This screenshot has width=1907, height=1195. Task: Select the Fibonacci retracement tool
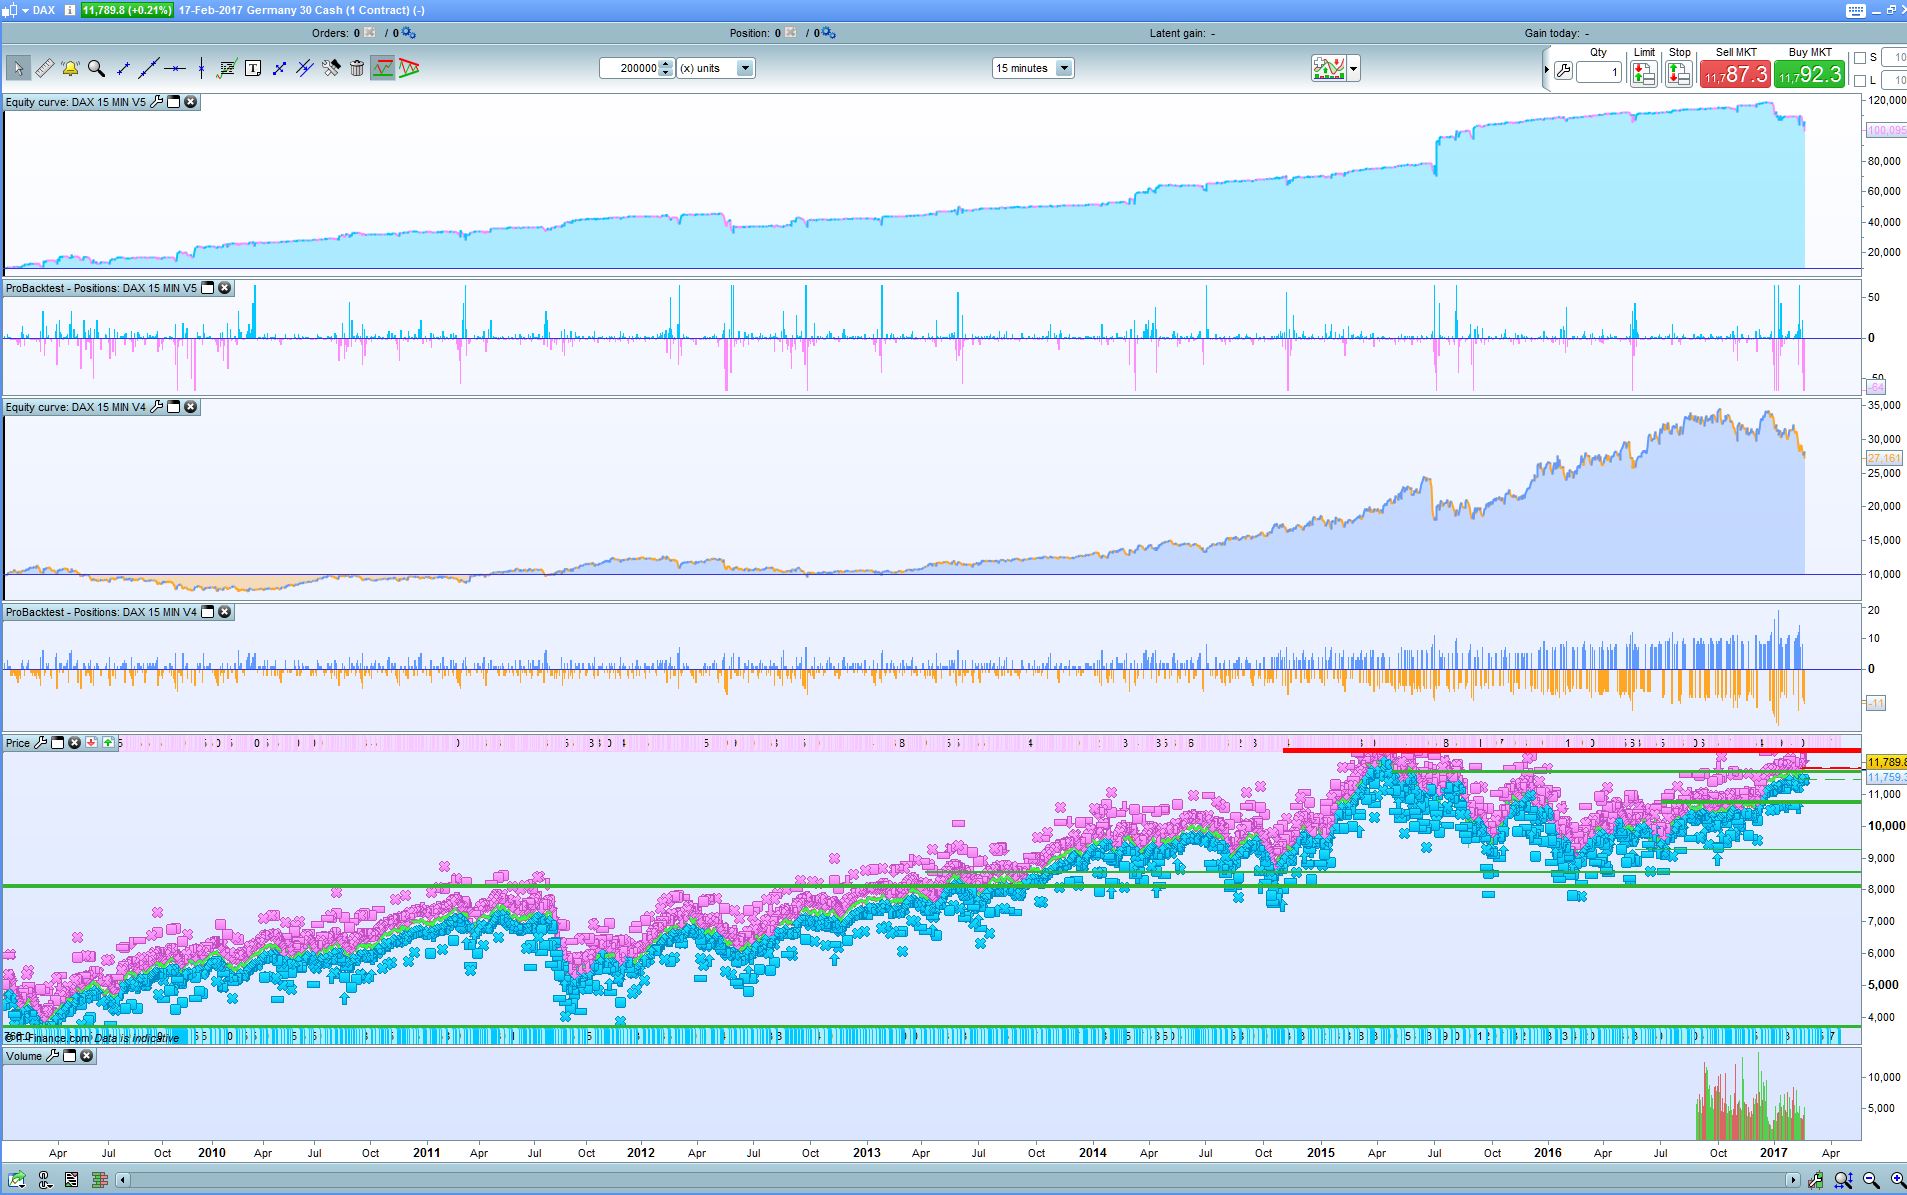[227, 68]
